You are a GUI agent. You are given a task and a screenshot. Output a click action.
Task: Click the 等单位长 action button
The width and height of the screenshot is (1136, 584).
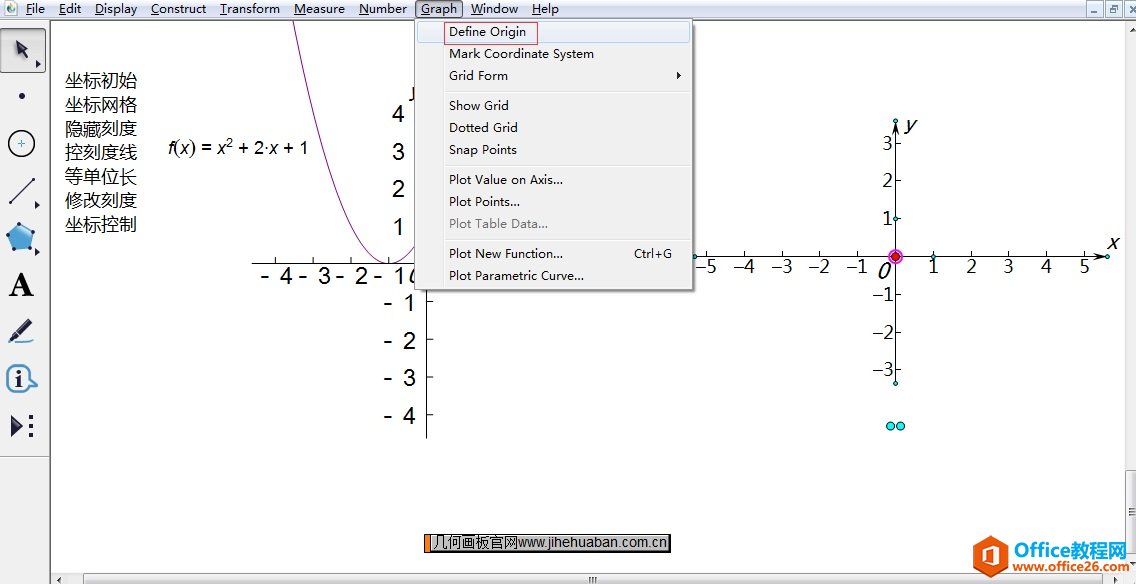(101, 176)
